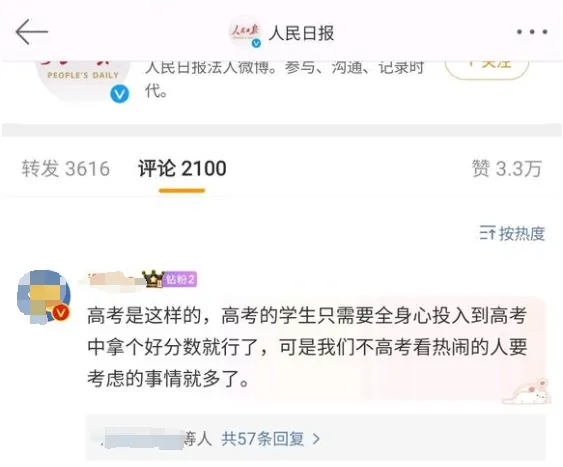Tap the back arrow icon
This screenshot has width=563, height=467.
(x=32, y=32)
